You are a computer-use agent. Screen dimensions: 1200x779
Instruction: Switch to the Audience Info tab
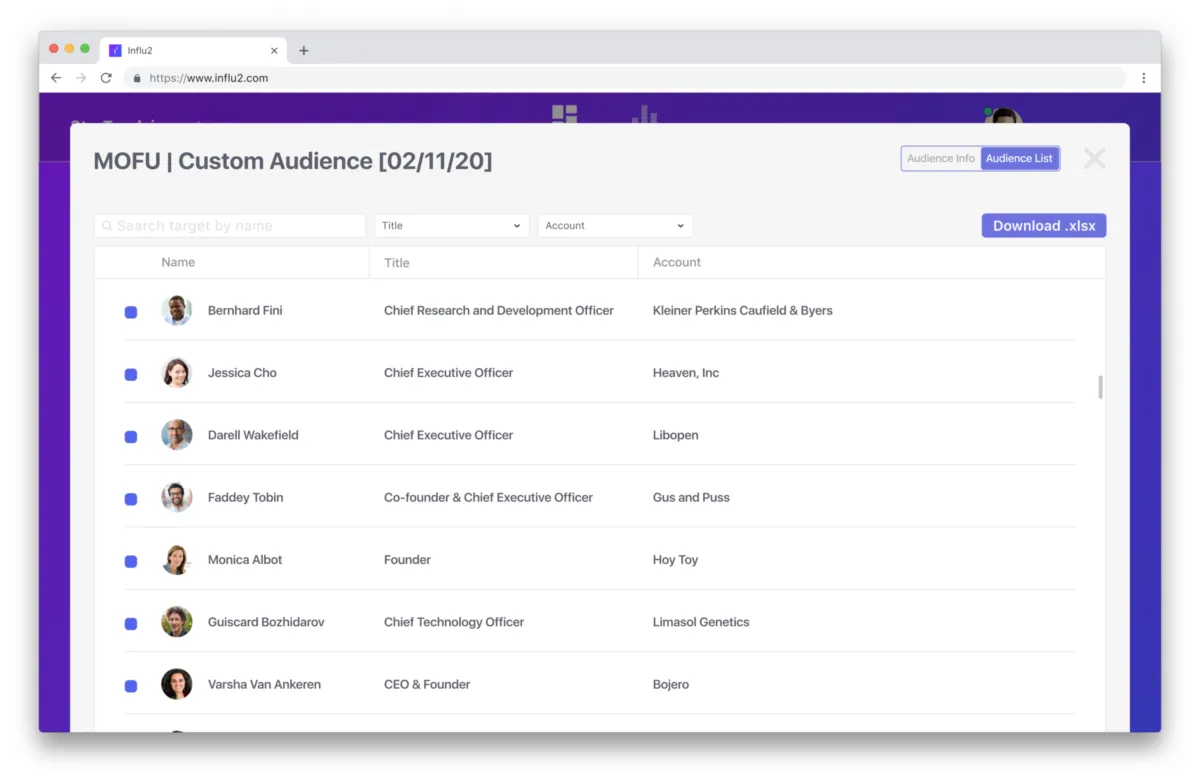941,159
